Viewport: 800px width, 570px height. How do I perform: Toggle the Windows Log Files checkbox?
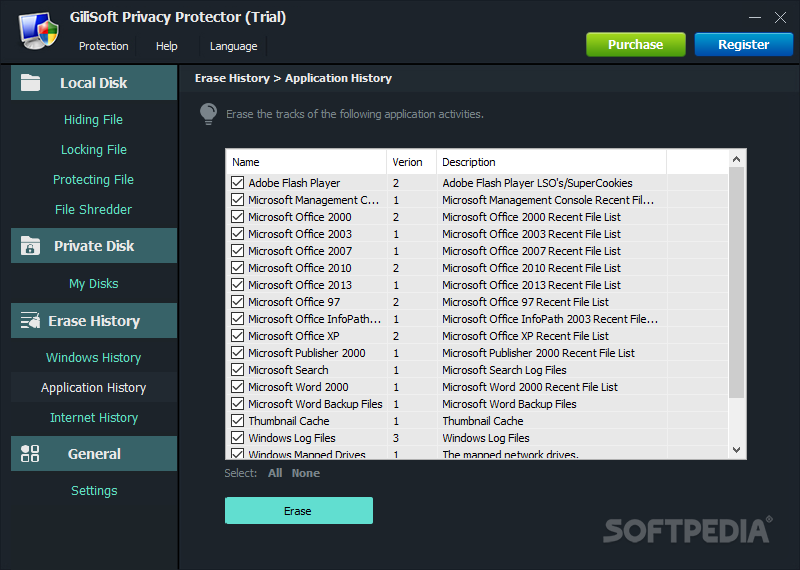[237, 438]
